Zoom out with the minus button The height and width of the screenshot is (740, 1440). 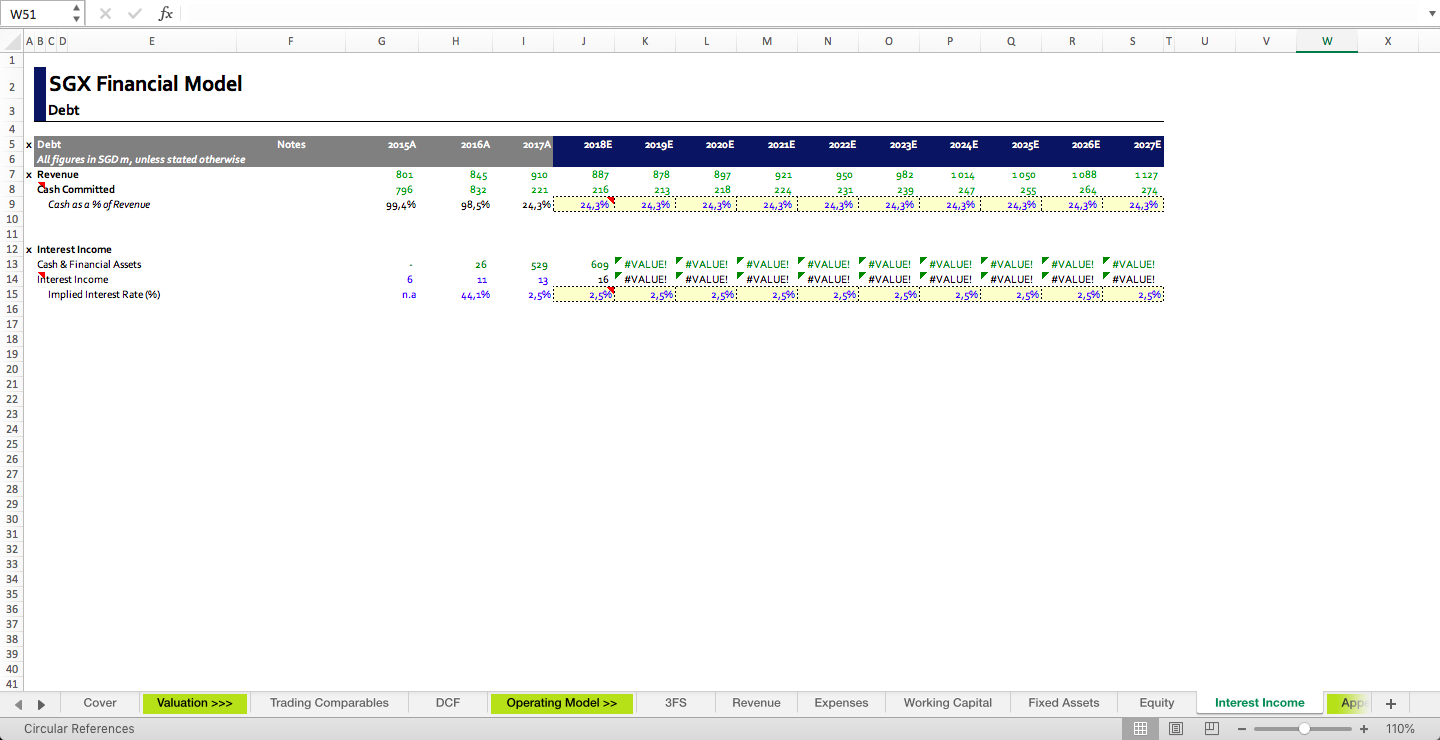[1242, 729]
